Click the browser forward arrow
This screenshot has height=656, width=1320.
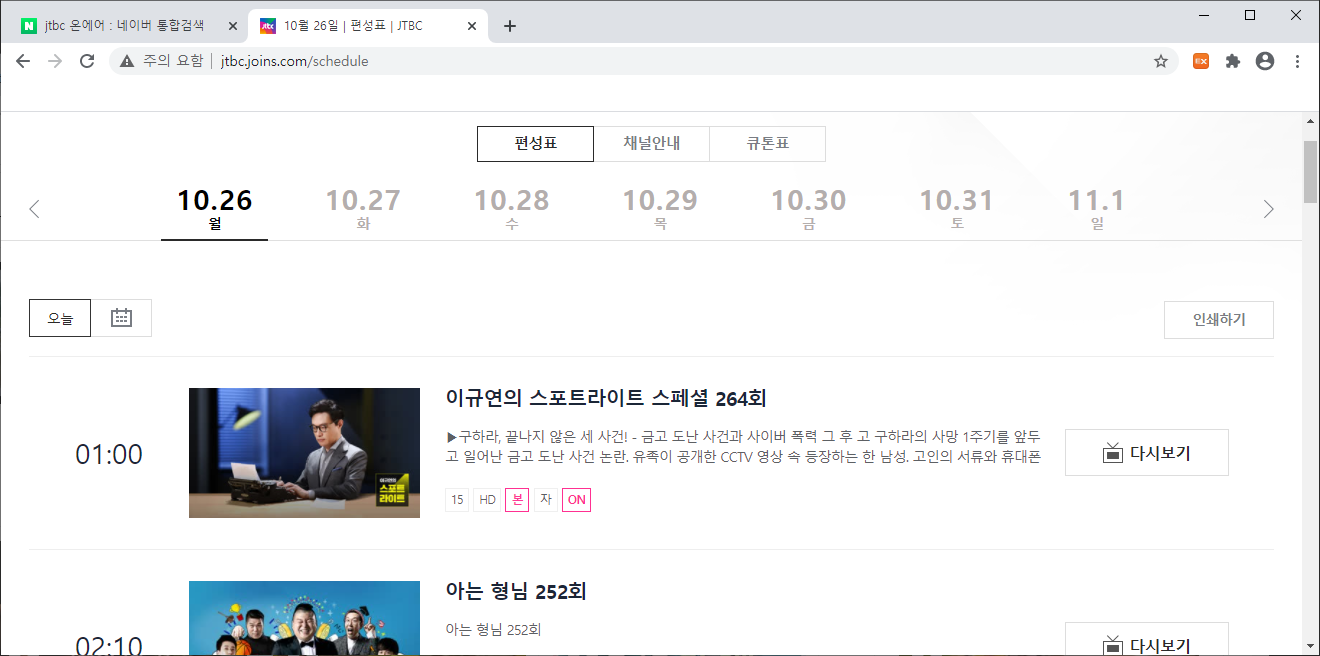point(55,61)
